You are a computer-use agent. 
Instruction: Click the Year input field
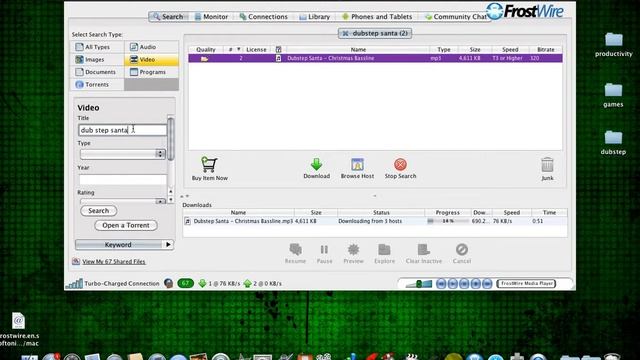[x=122, y=179]
